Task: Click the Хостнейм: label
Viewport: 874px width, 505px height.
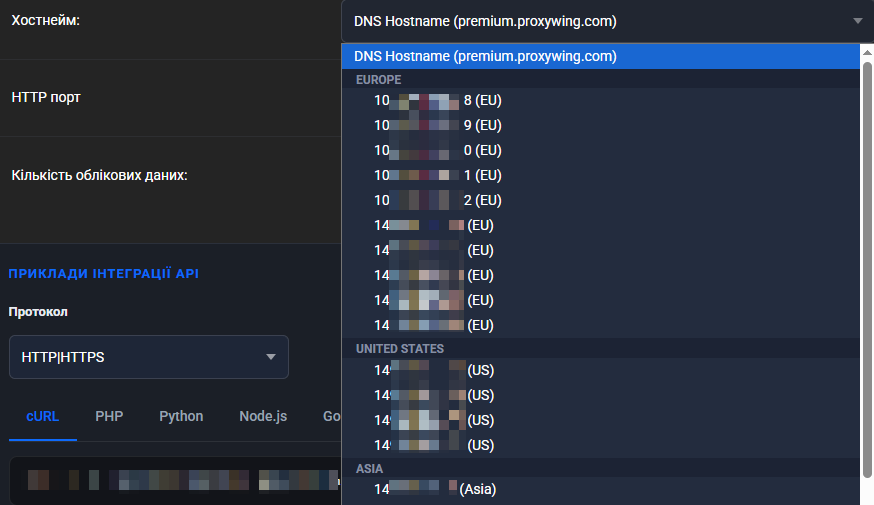Action: coord(46,21)
